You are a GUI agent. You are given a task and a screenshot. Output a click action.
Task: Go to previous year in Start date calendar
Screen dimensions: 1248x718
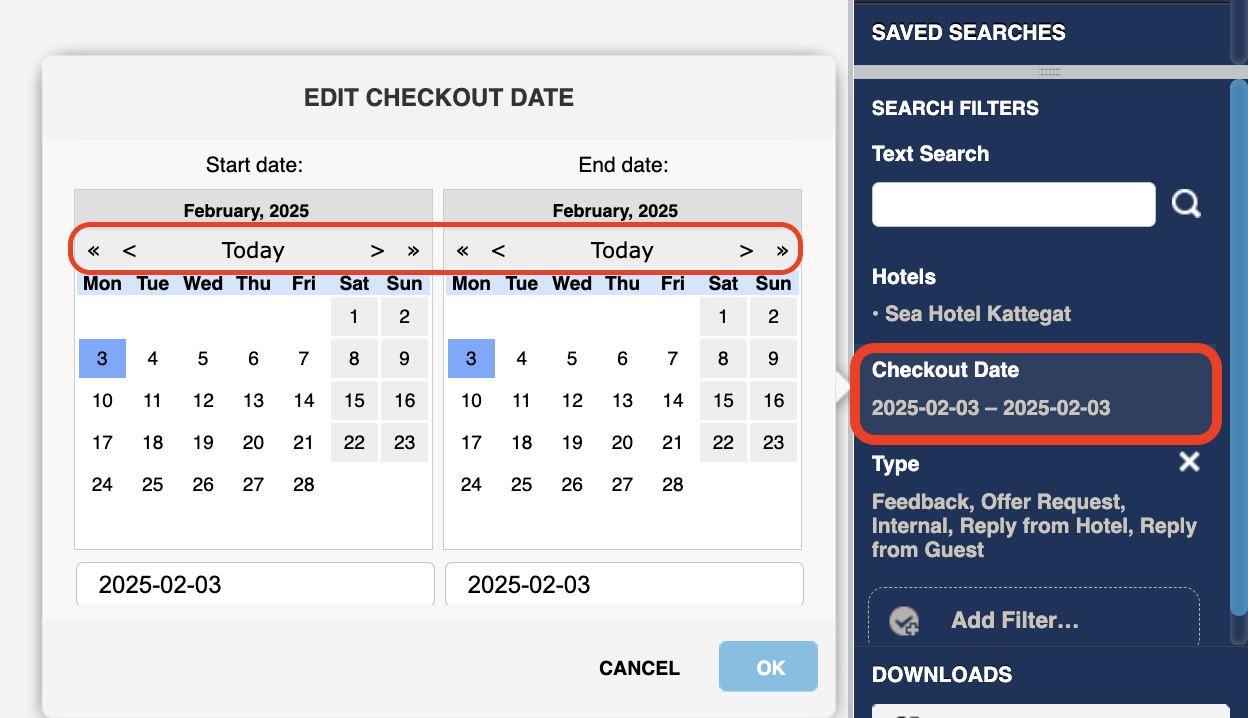[94, 250]
